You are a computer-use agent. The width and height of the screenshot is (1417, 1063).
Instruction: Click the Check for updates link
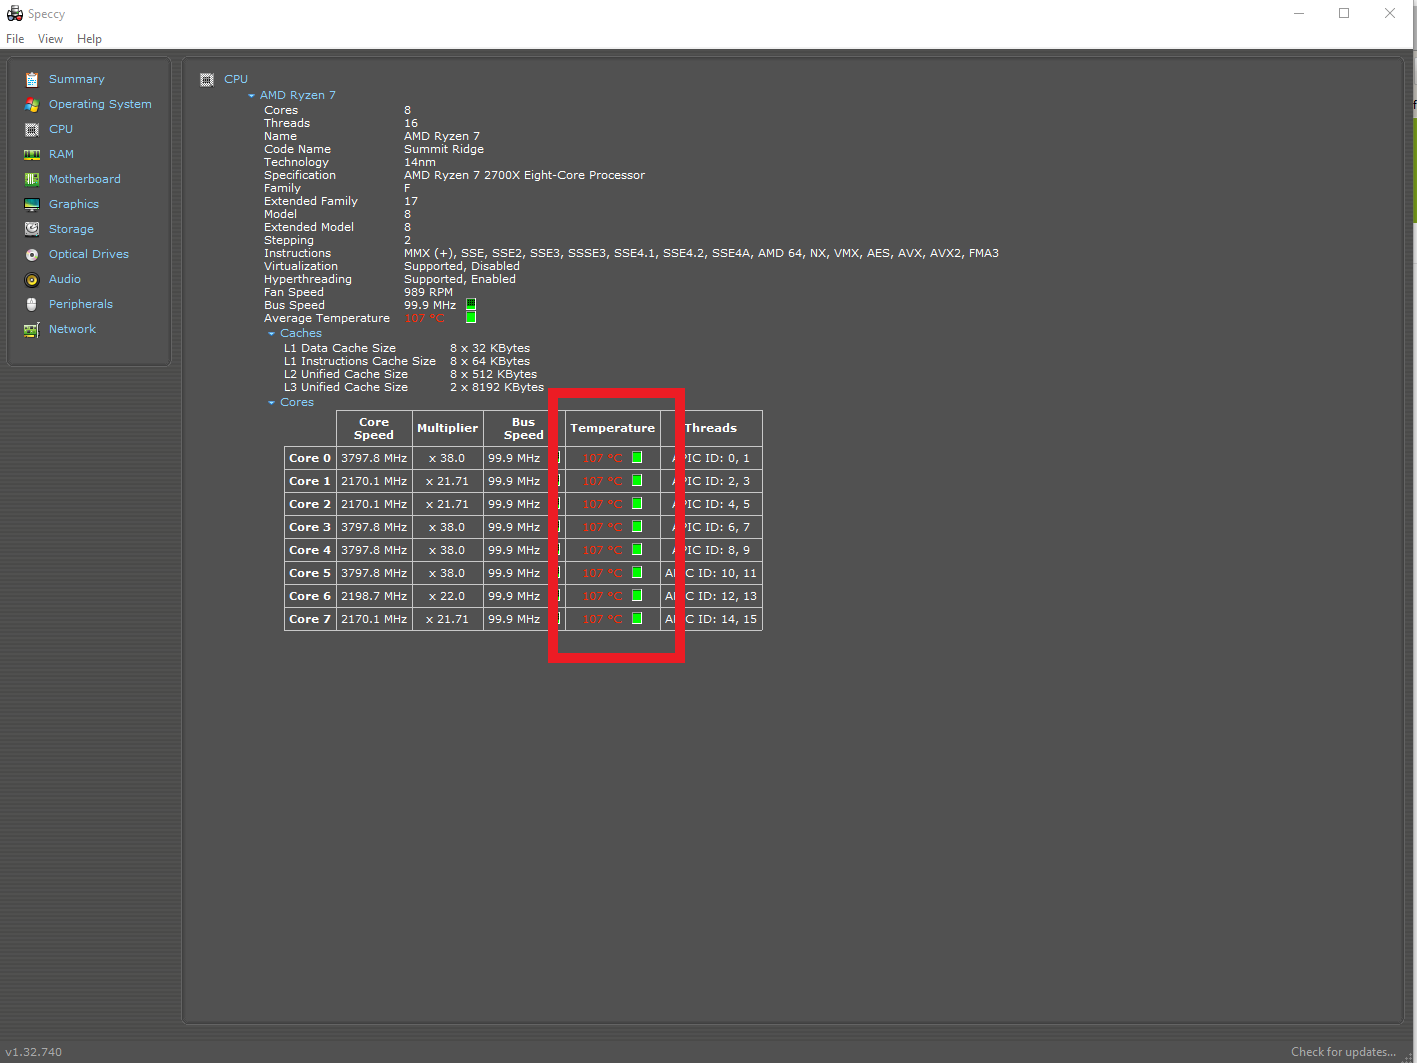(x=1343, y=1051)
